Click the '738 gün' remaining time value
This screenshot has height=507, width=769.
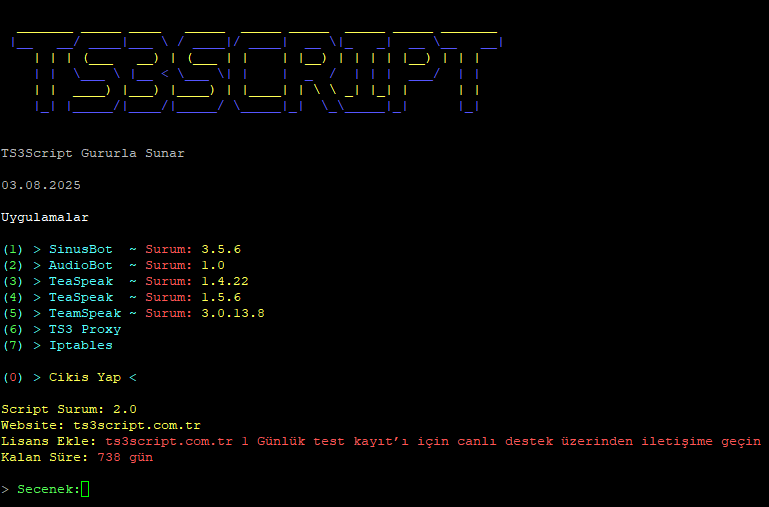click(125, 457)
